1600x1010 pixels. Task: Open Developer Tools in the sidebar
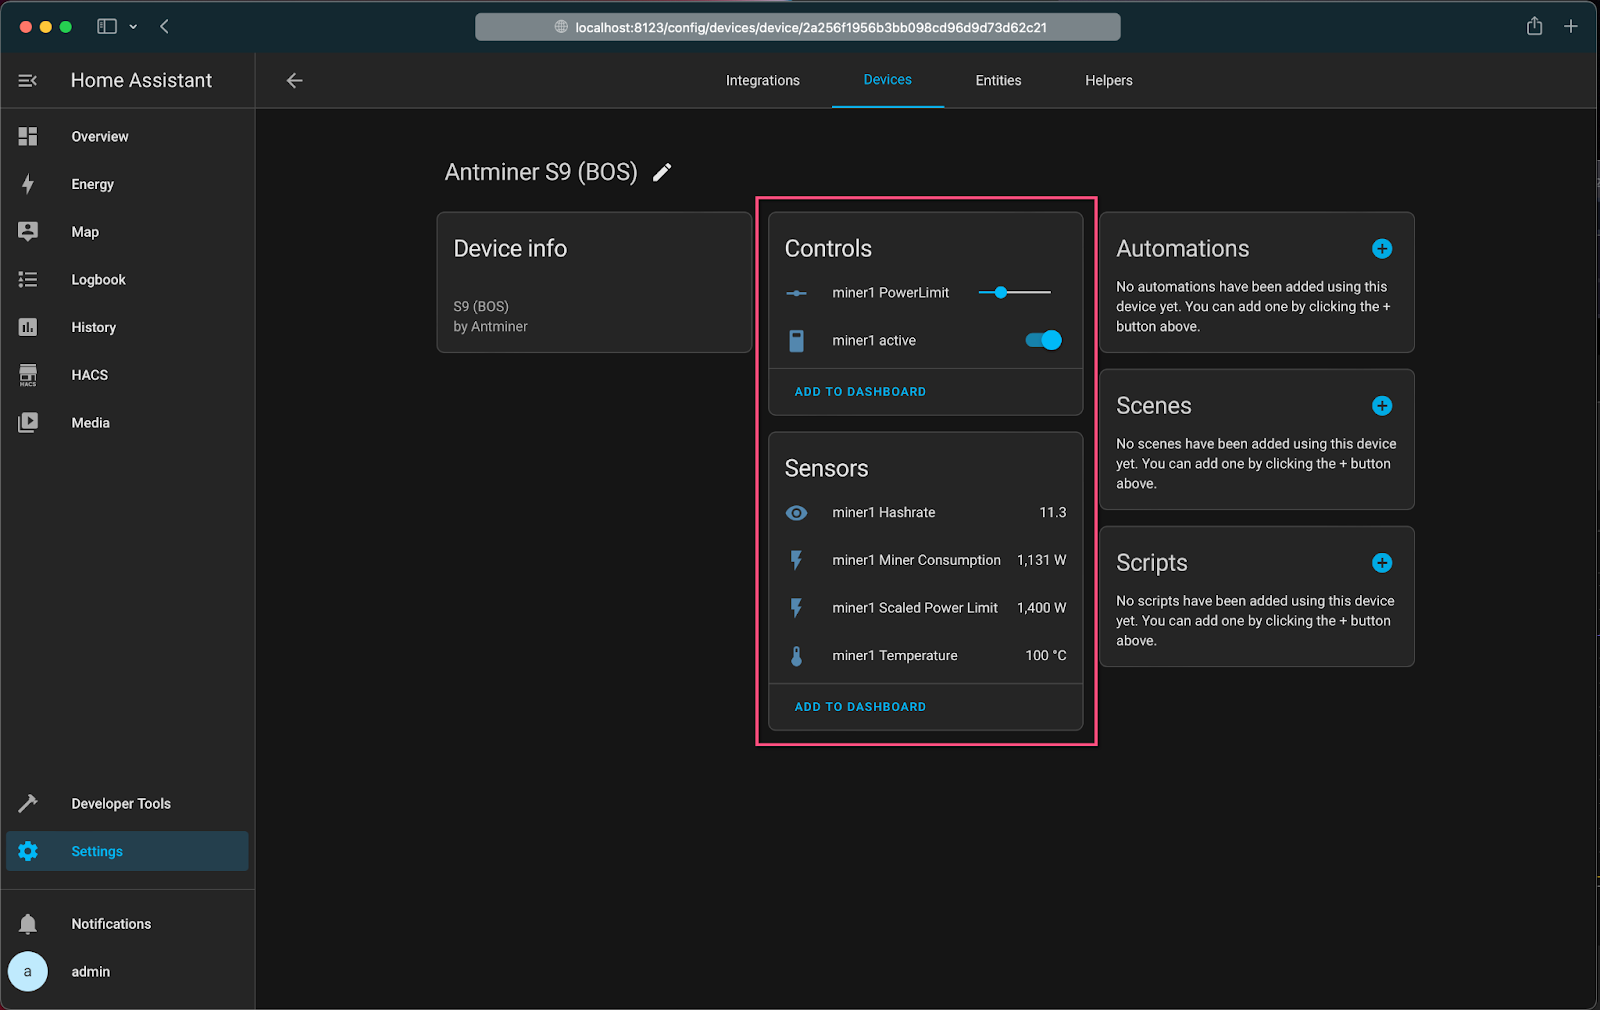[x=127, y=803]
